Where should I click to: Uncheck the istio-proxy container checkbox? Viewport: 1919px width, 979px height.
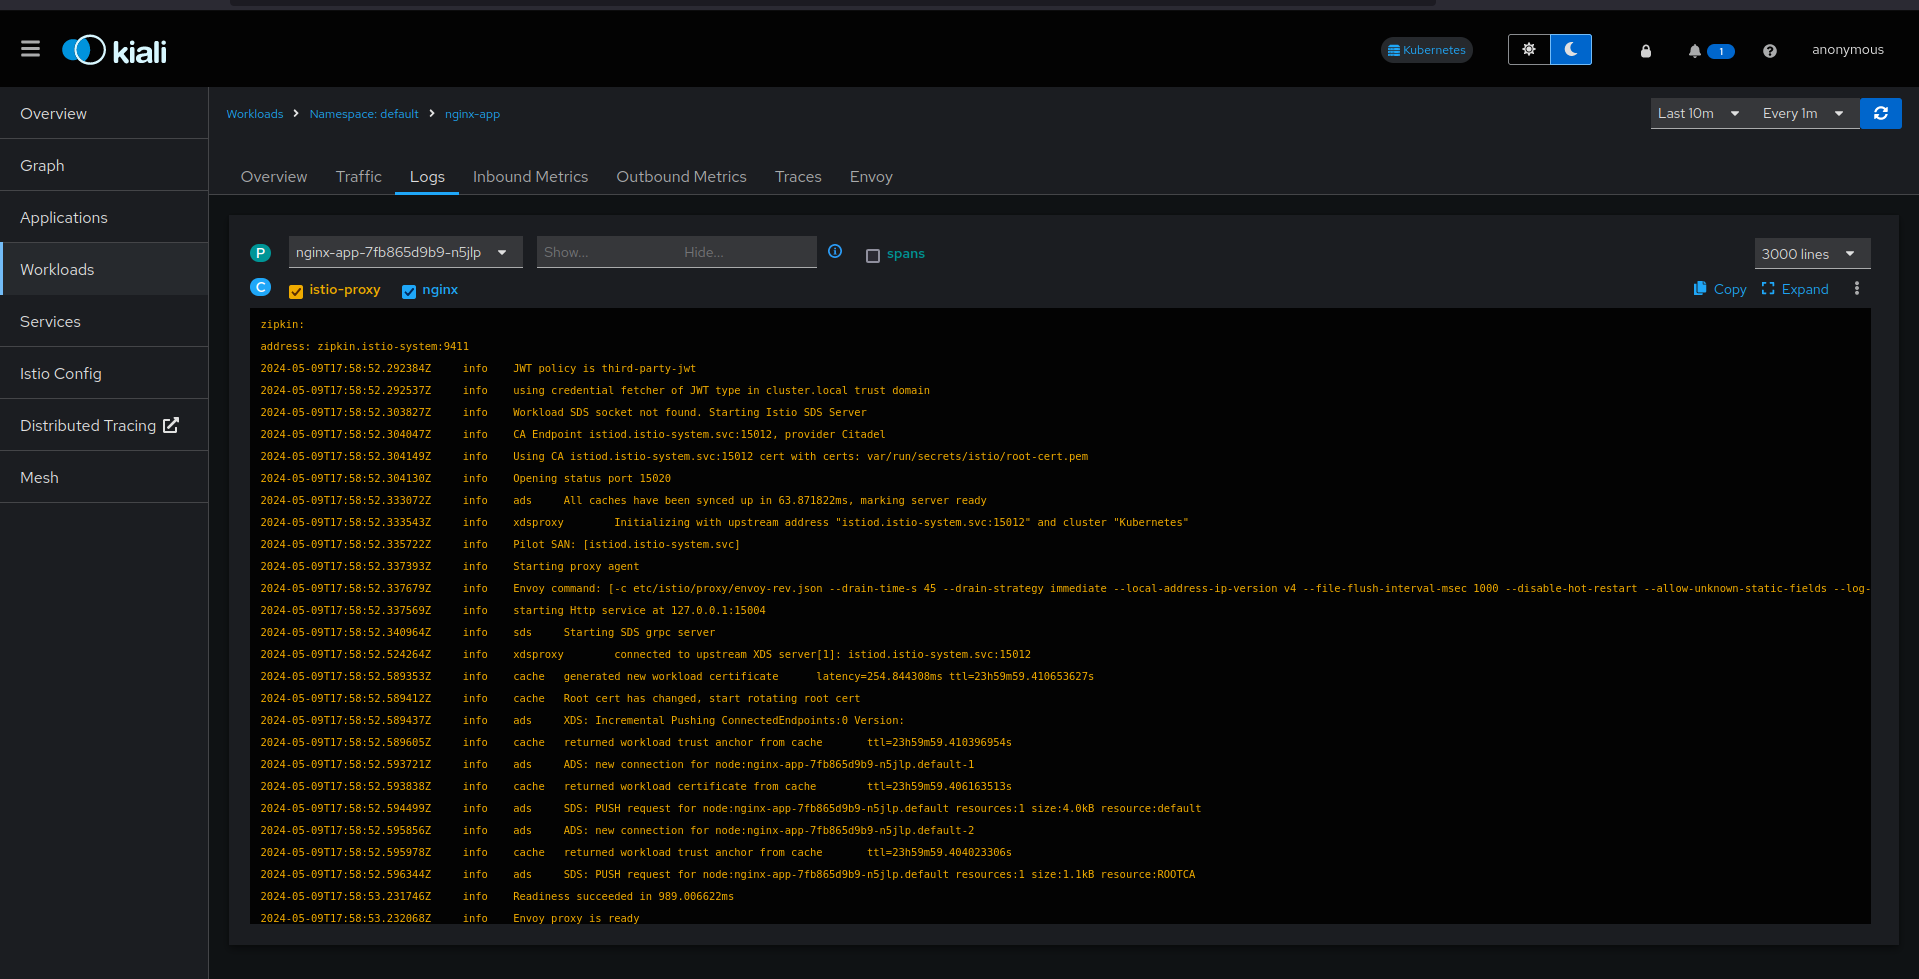296,292
